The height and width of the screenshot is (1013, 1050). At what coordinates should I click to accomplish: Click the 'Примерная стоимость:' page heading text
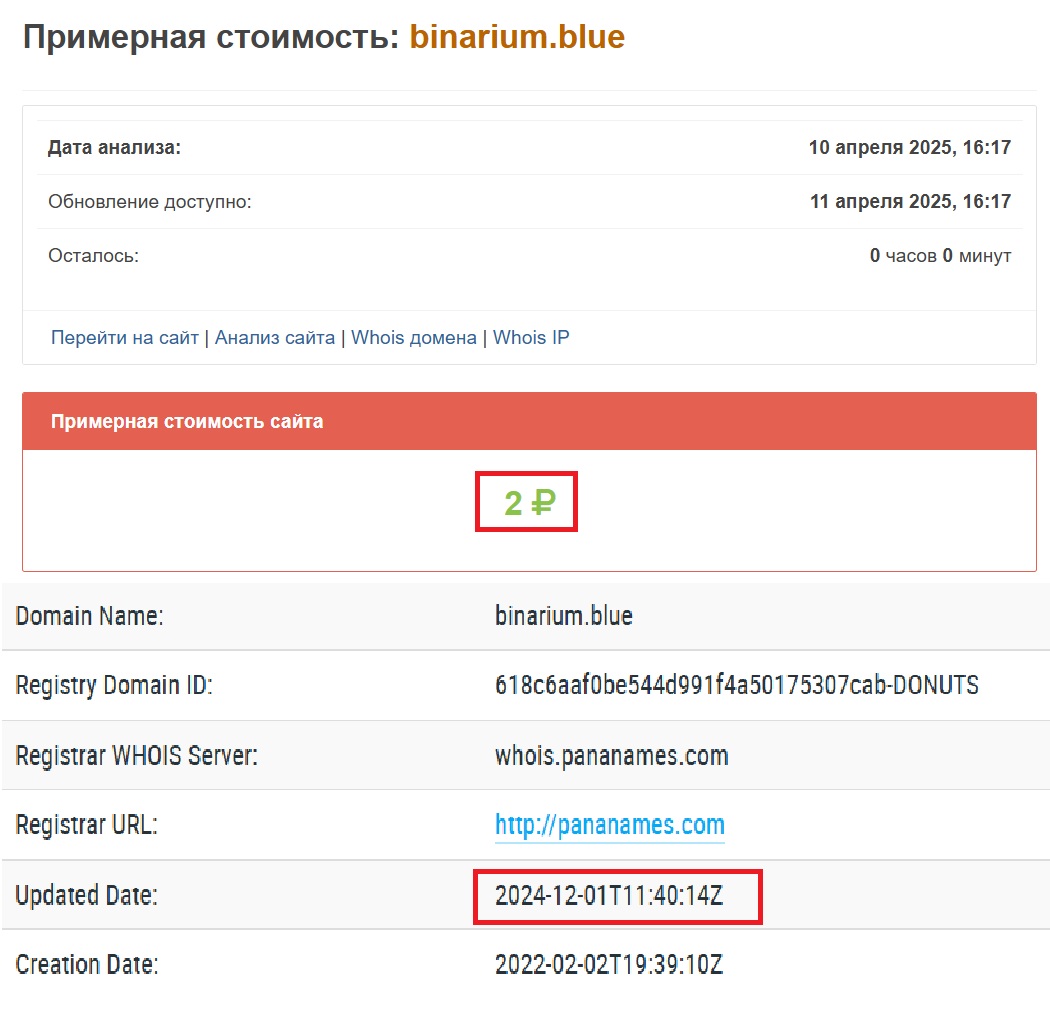click(x=210, y=38)
